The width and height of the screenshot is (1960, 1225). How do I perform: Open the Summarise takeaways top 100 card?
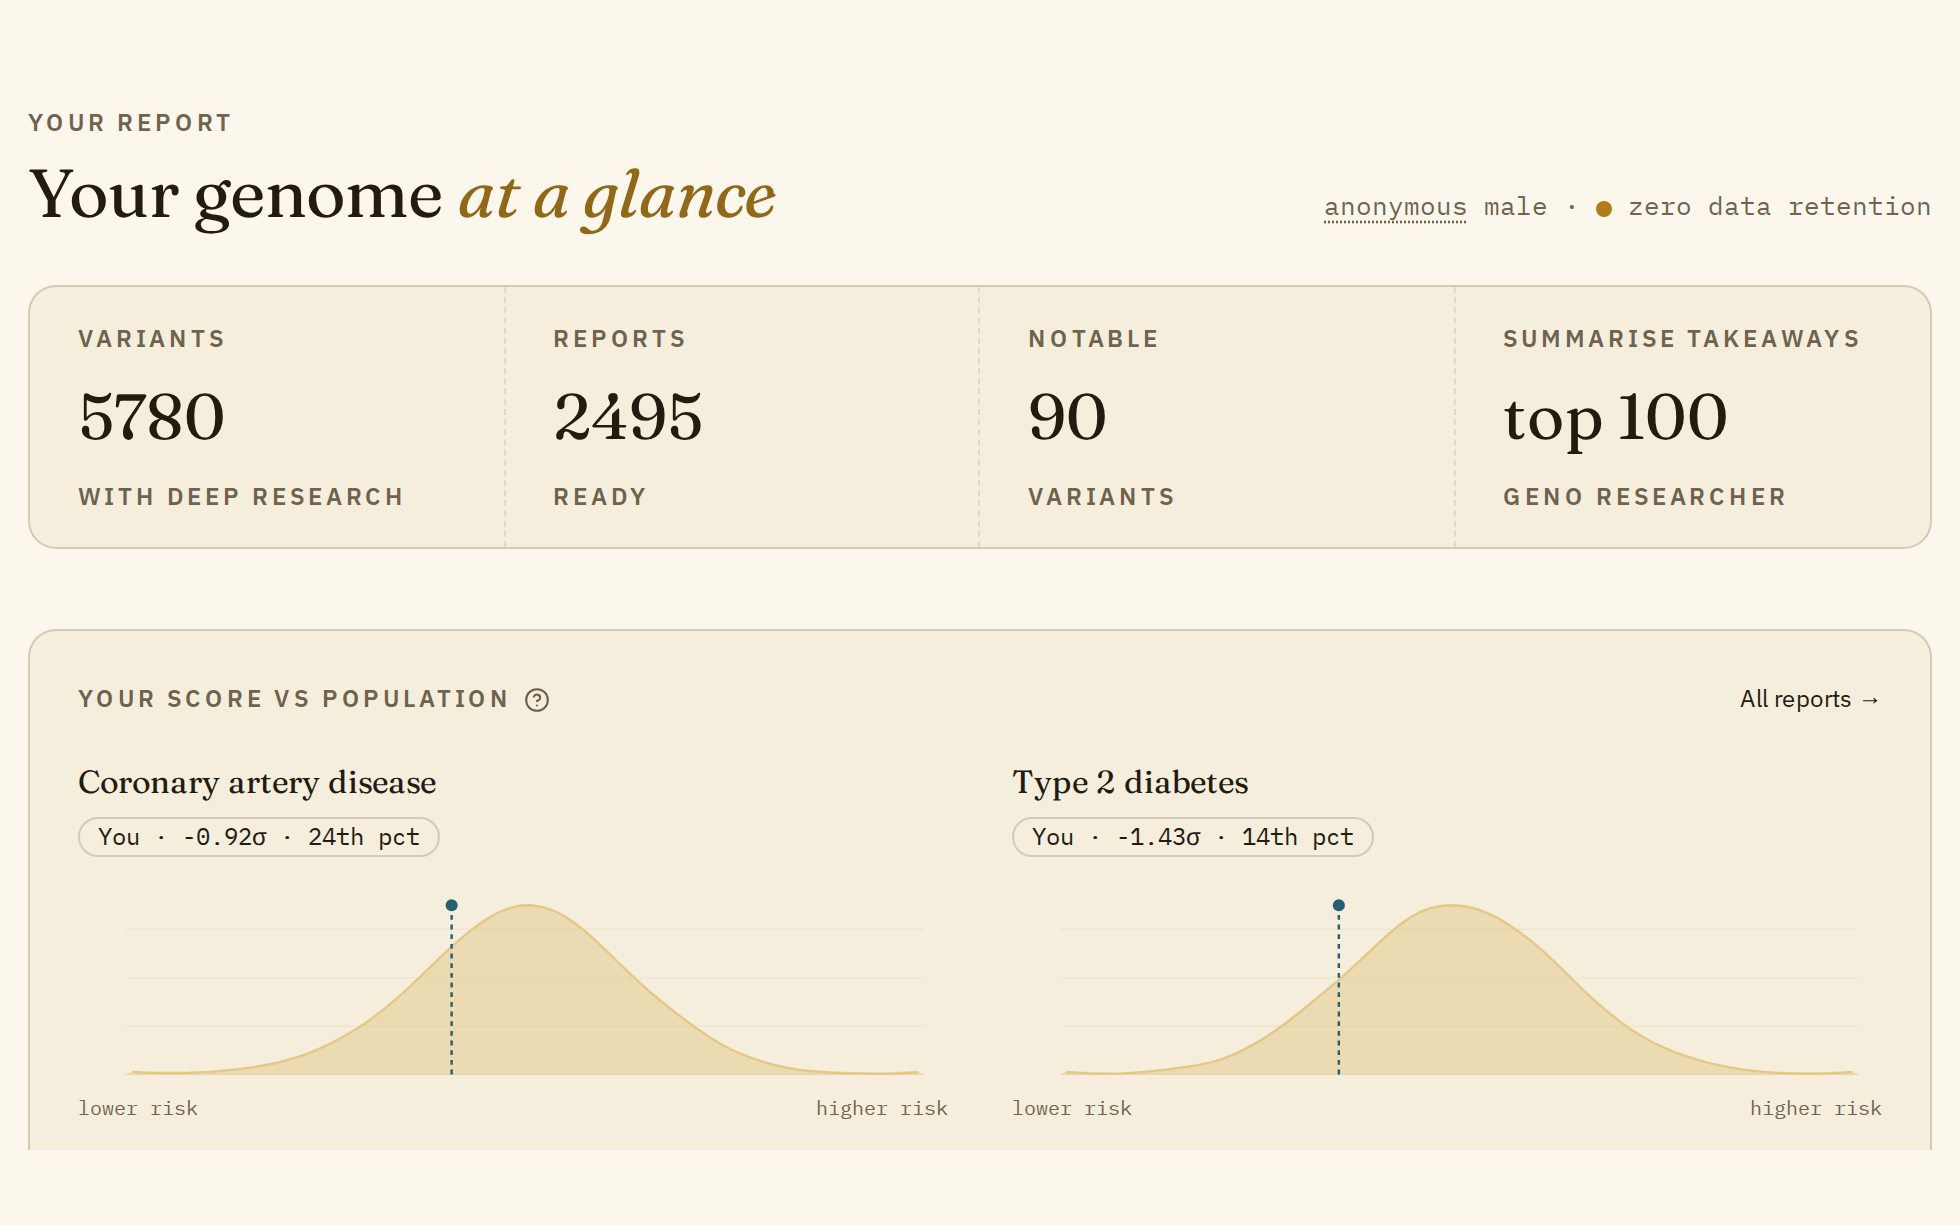pos(1692,417)
